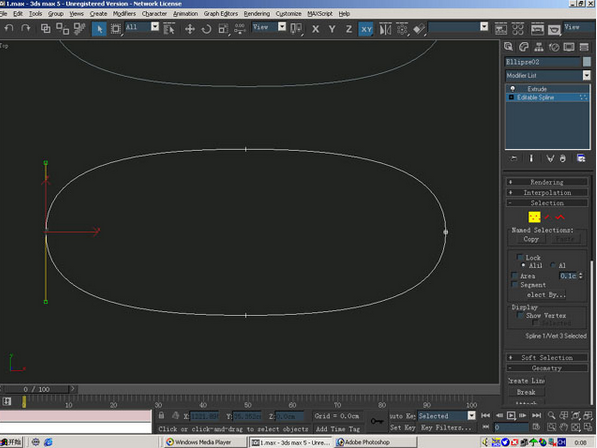Open the Modifiers menu
The height and width of the screenshot is (448, 597).
coord(124,14)
